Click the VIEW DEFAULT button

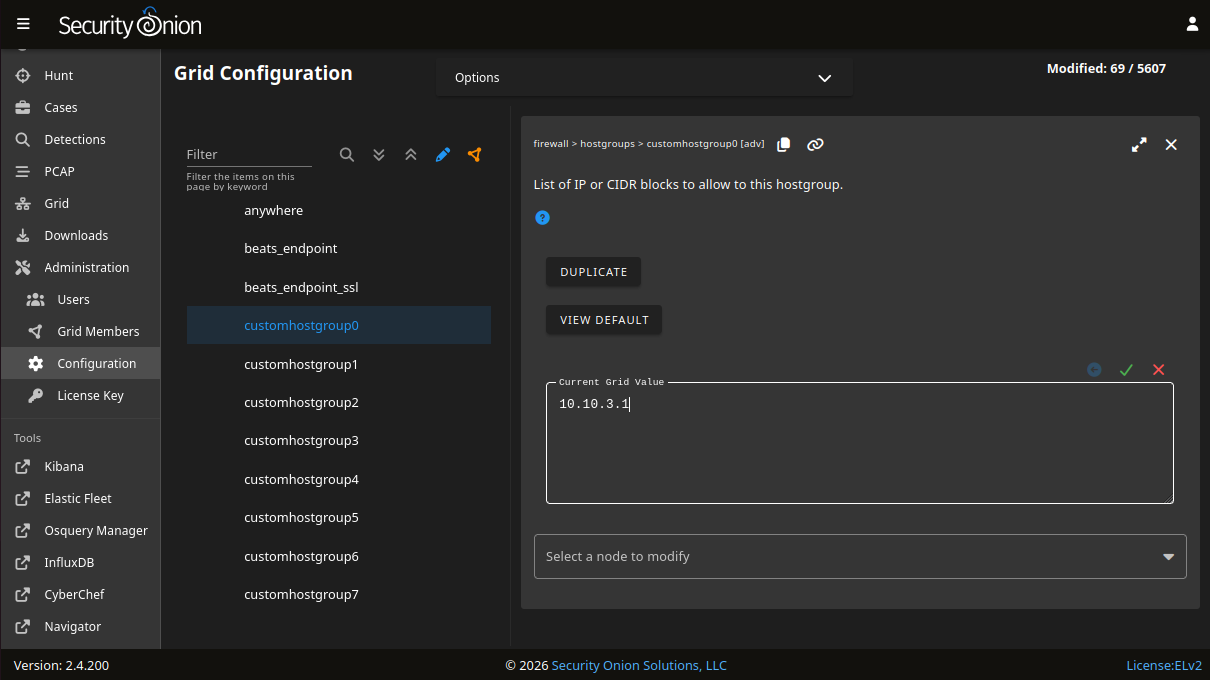pyautogui.click(x=604, y=320)
